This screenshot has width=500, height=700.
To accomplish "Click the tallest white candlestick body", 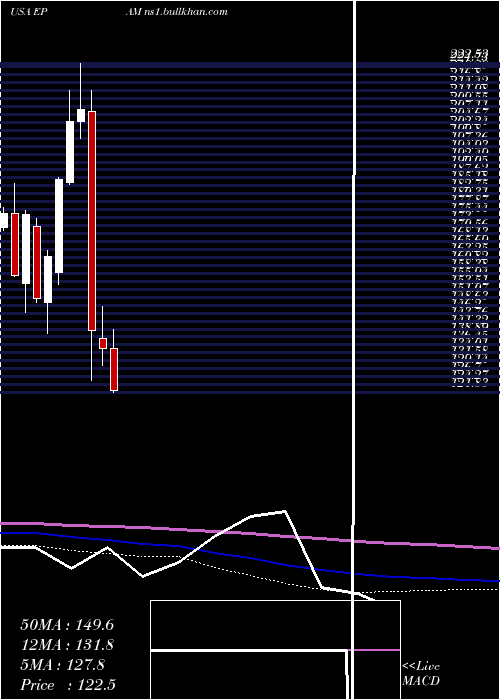I will coord(59,226).
